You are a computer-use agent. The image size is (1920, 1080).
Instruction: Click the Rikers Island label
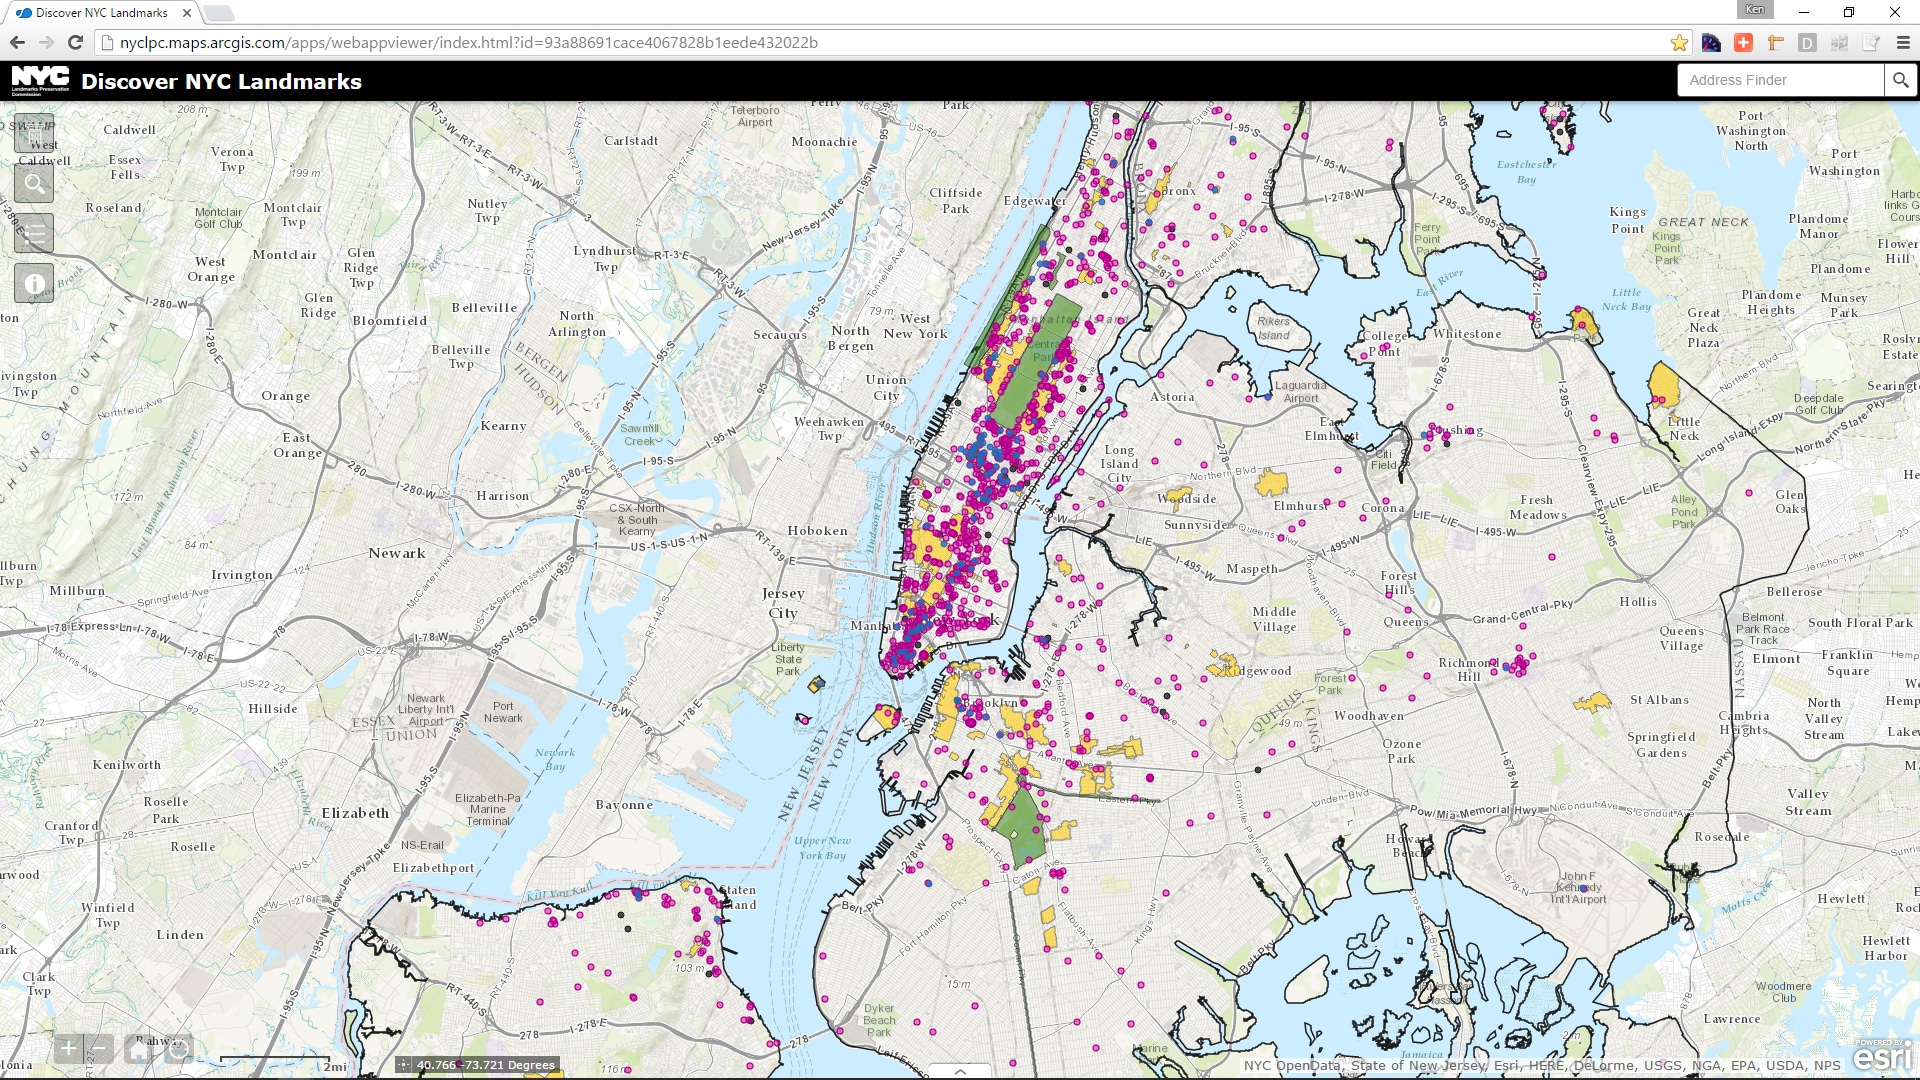click(x=1274, y=328)
